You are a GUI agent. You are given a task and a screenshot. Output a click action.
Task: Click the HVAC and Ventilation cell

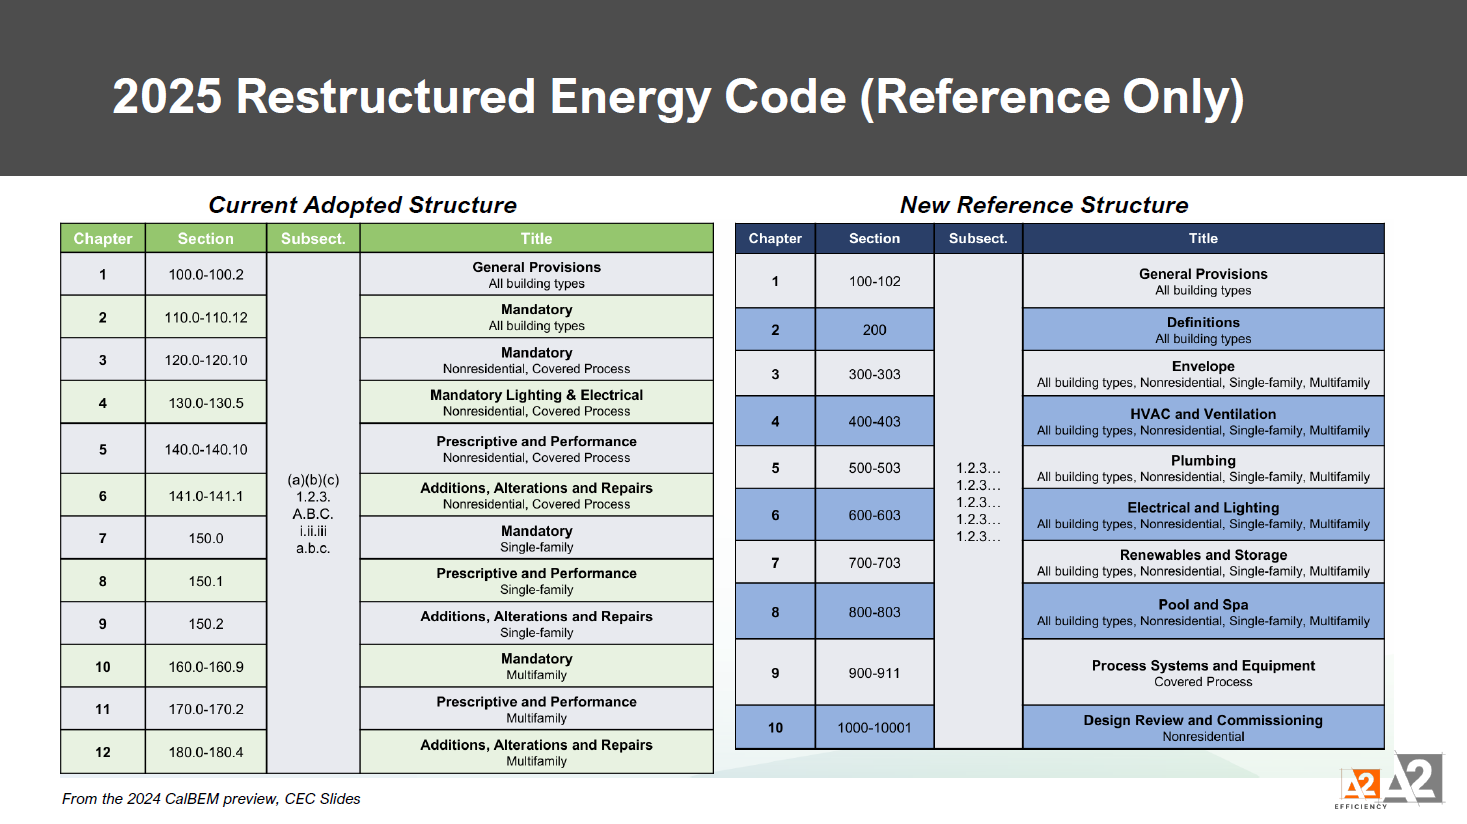click(x=1203, y=421)
